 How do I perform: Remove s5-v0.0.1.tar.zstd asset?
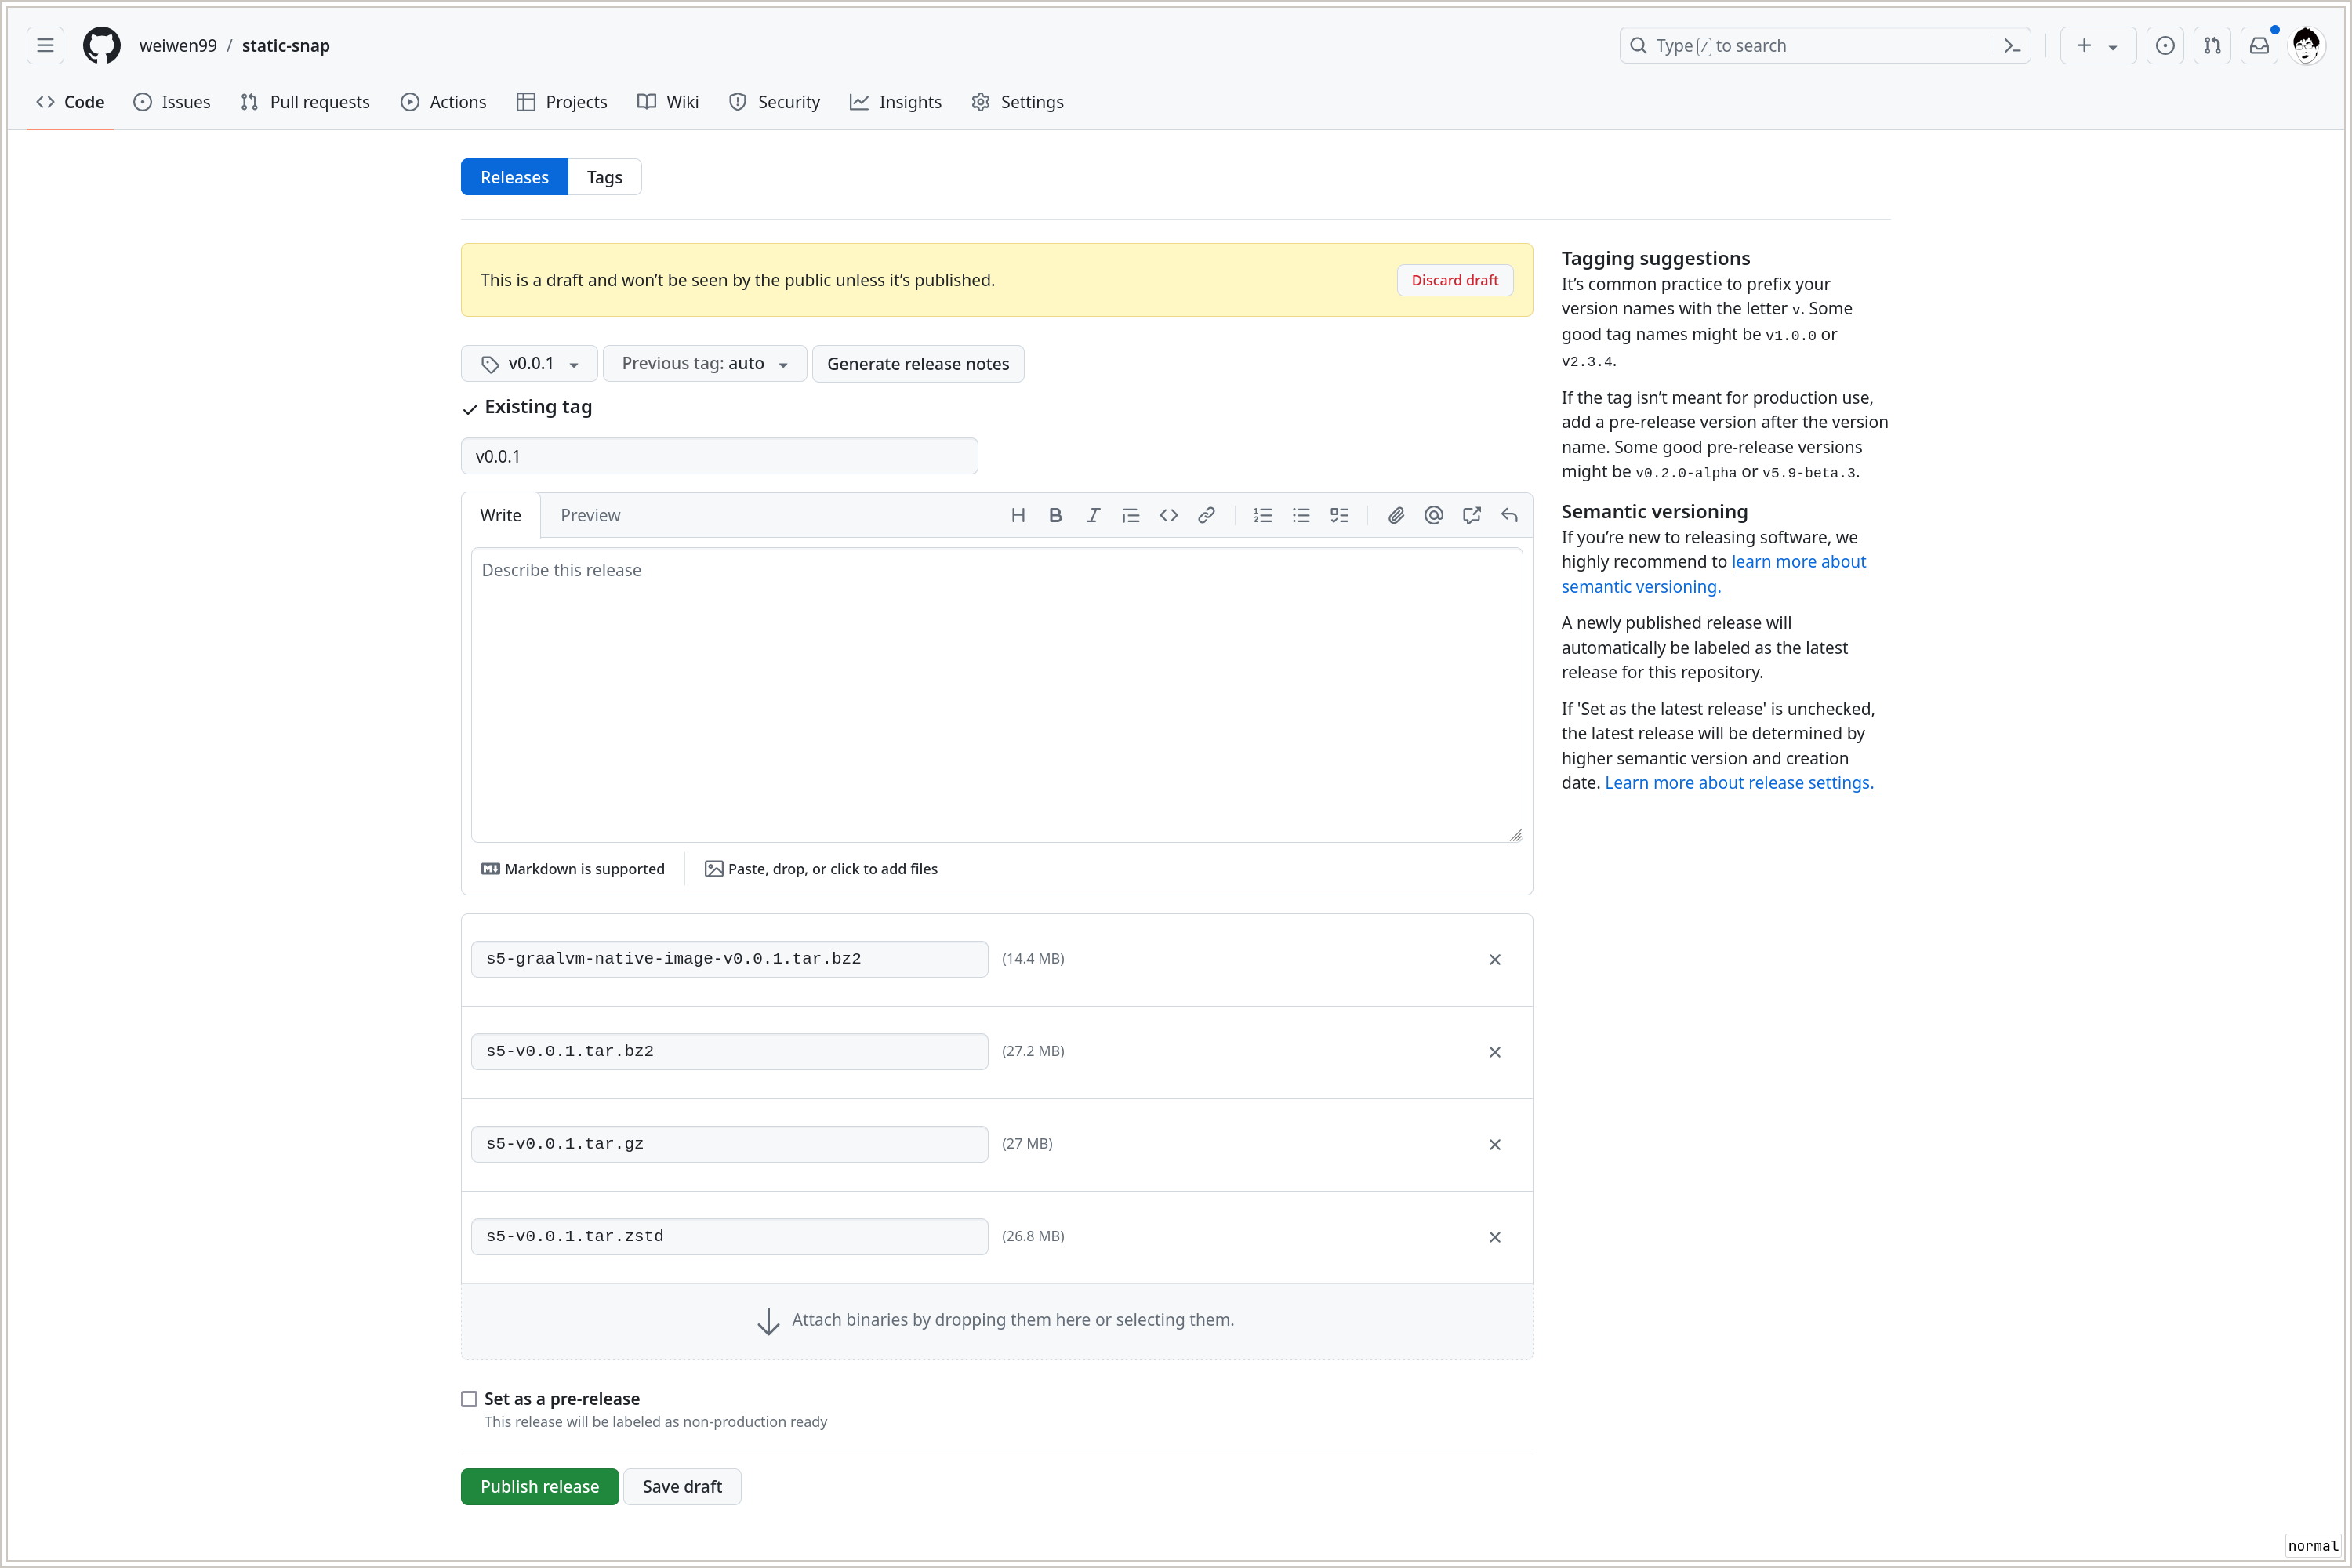pyautogui.click(x=1495, y=1237)
